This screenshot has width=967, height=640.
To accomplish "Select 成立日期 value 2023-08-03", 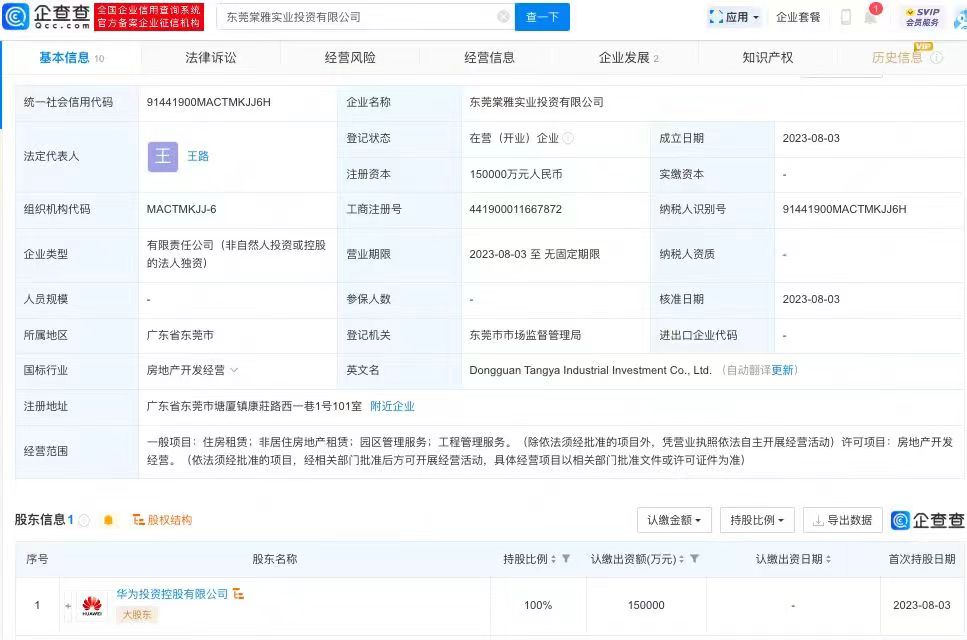I will (811, 138).
